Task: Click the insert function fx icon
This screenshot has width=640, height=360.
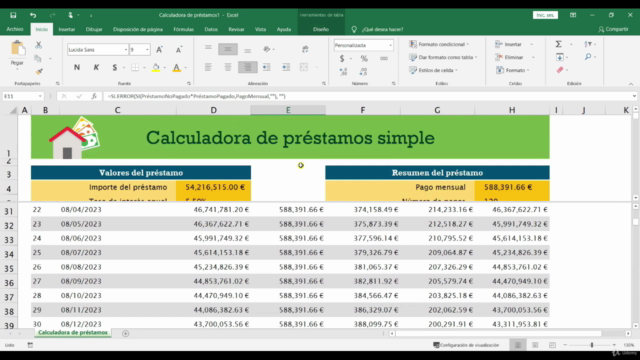Action: [94, 96]
